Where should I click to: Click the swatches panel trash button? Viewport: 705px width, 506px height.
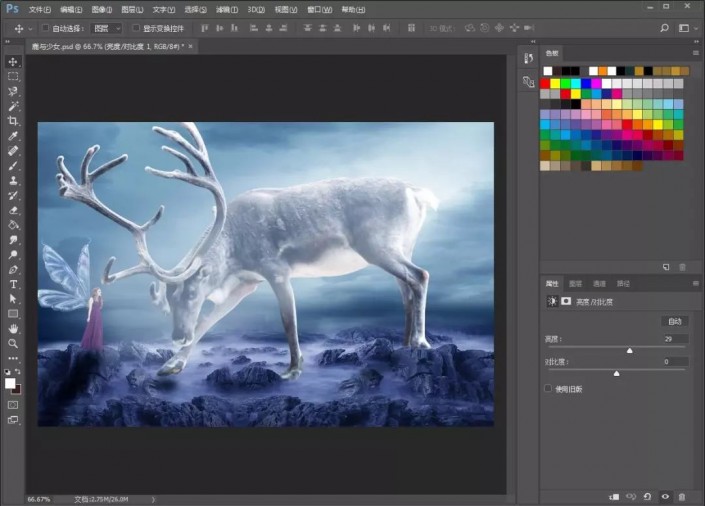pyautogui.click(x=682, y=267)
